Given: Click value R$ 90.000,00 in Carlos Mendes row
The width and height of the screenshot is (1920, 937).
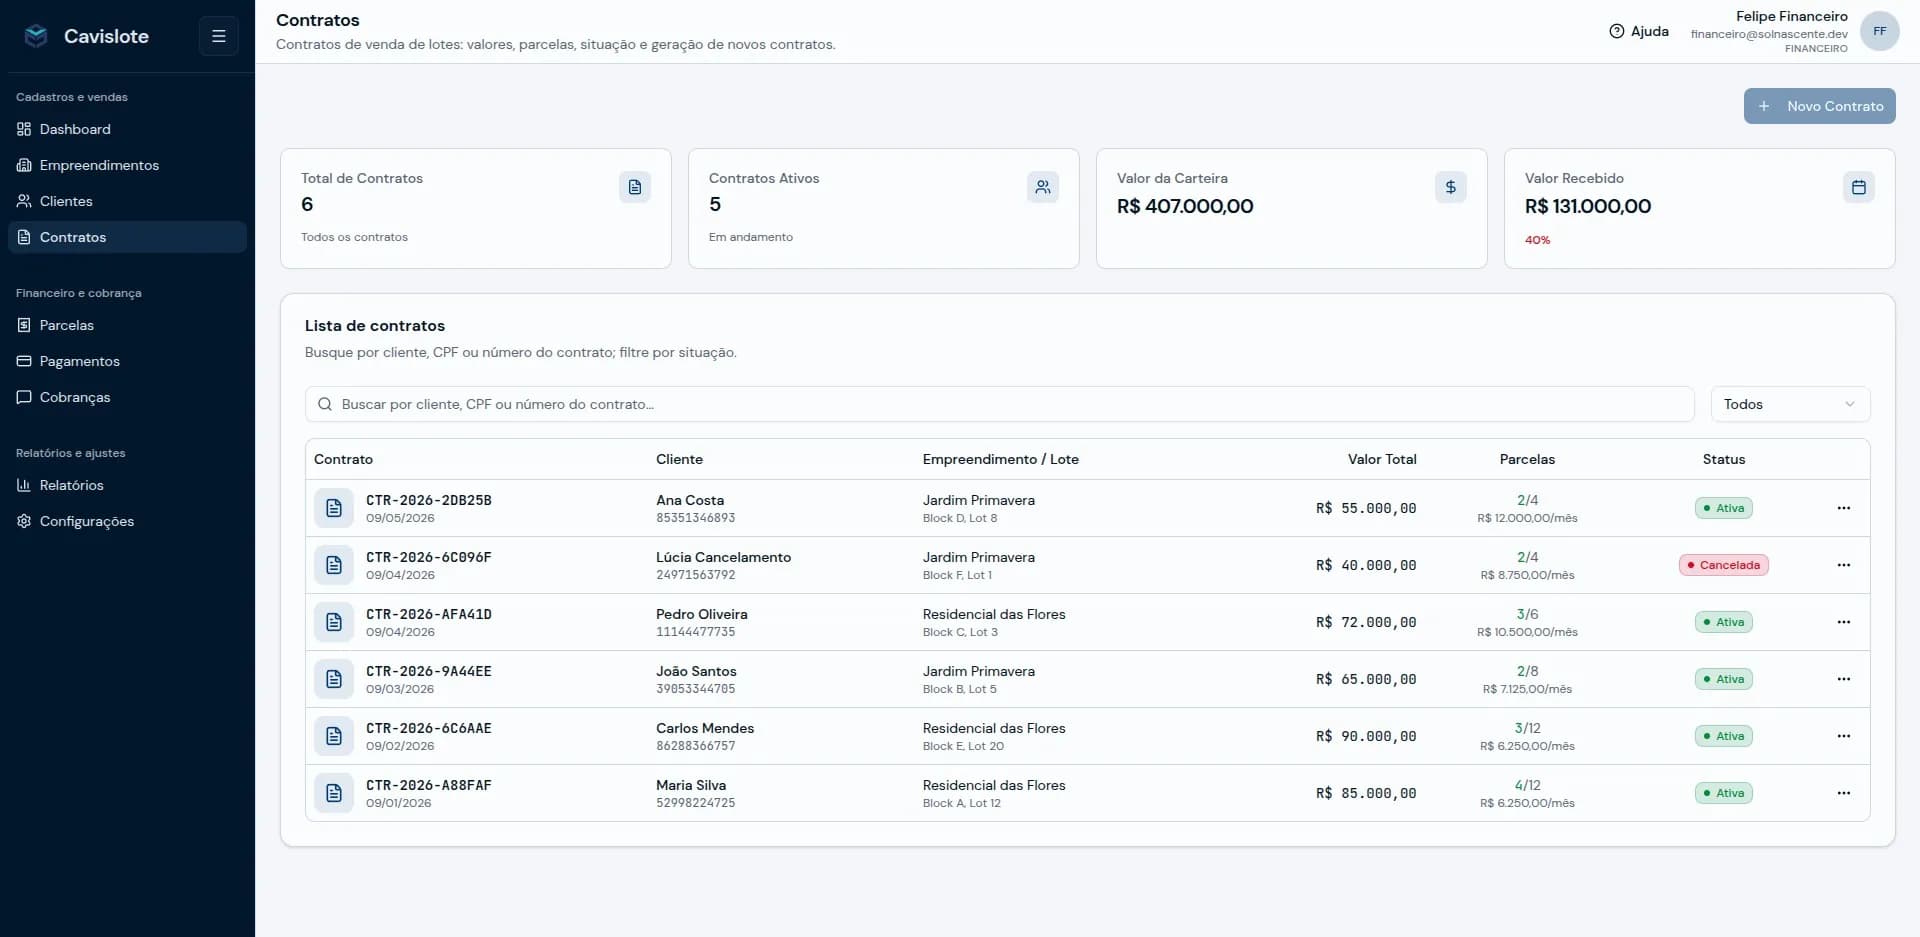Looking at the screenshot, I should tap(1366, 736).
